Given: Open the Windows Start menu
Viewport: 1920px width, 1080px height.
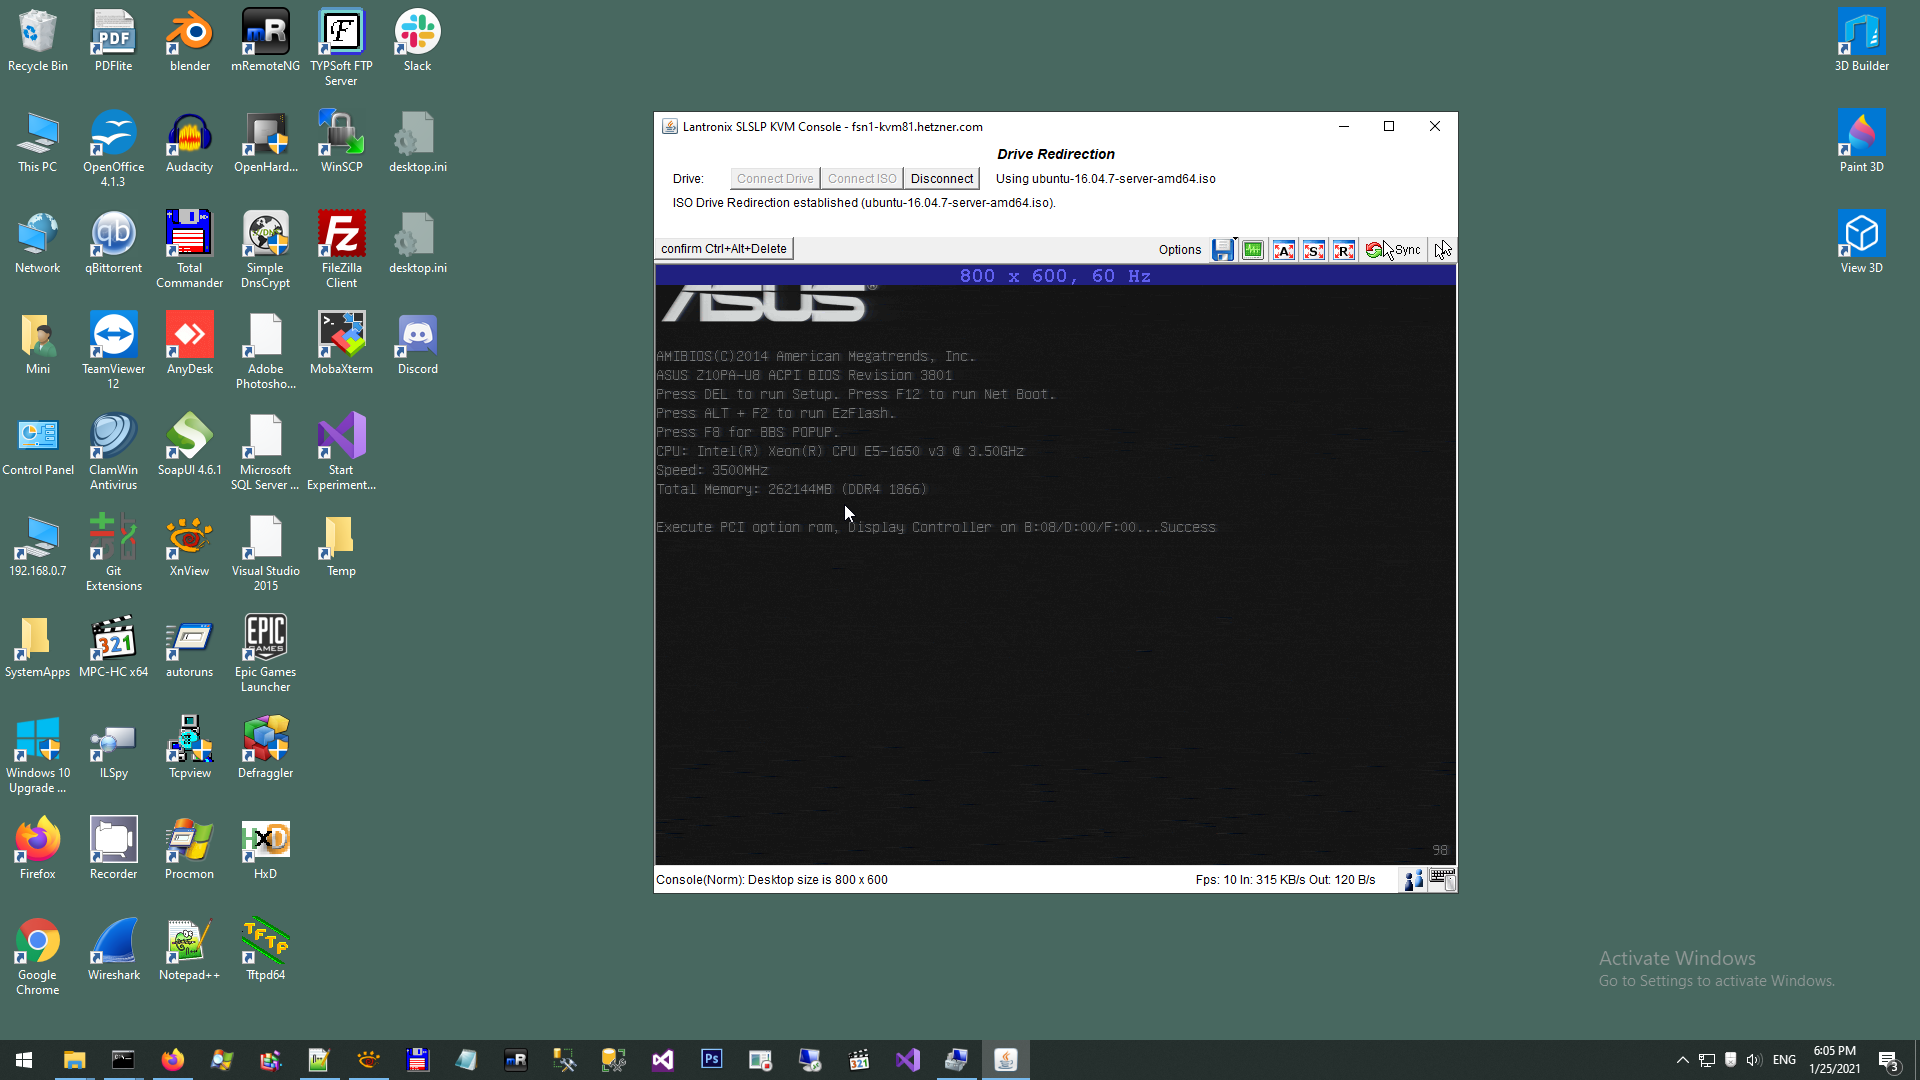Looking at the screenshot, I should (24, 1060).
